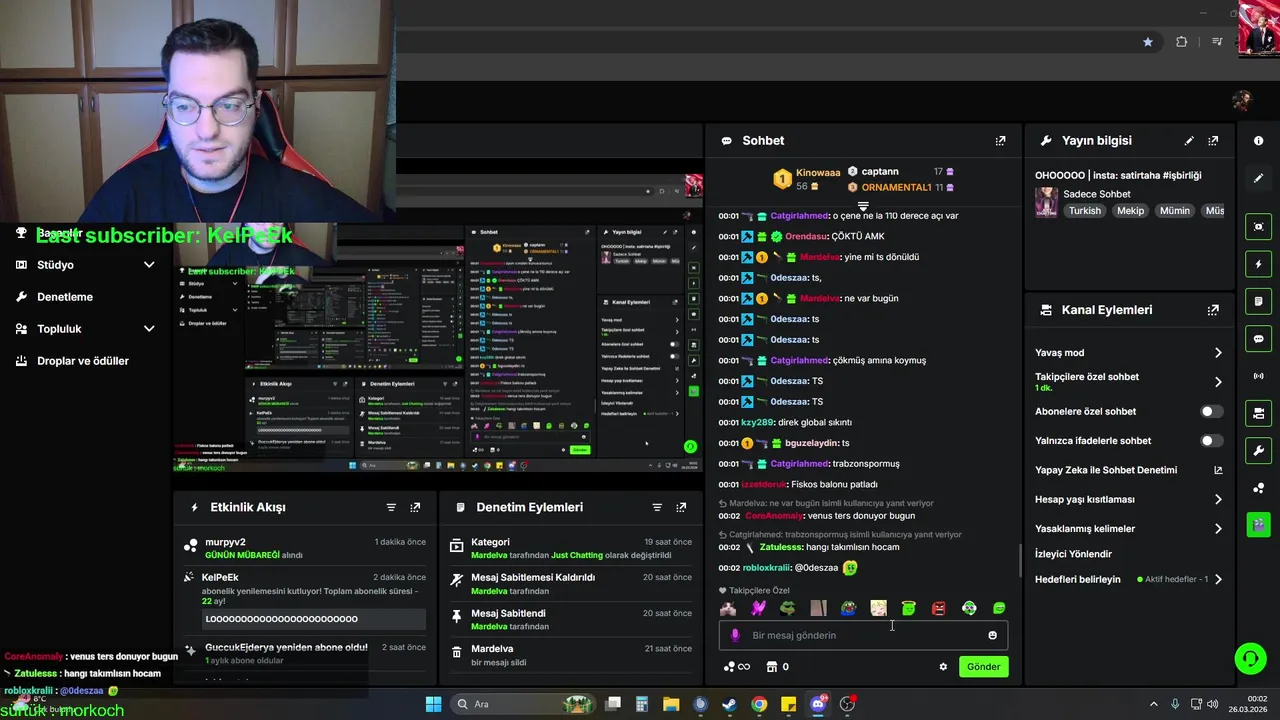Click the green clapperboard sidebar icon
The image size is (1280, 720).
1258,524
